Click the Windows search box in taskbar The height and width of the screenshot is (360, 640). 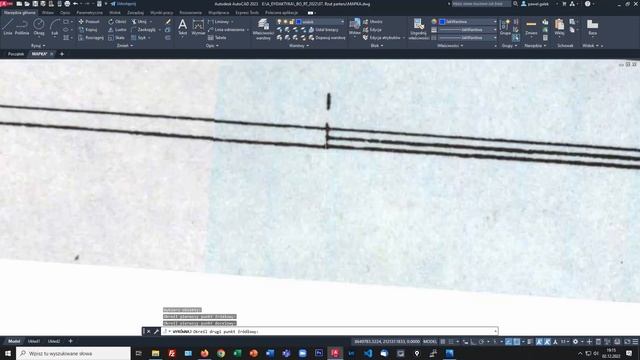pos(73,353)
